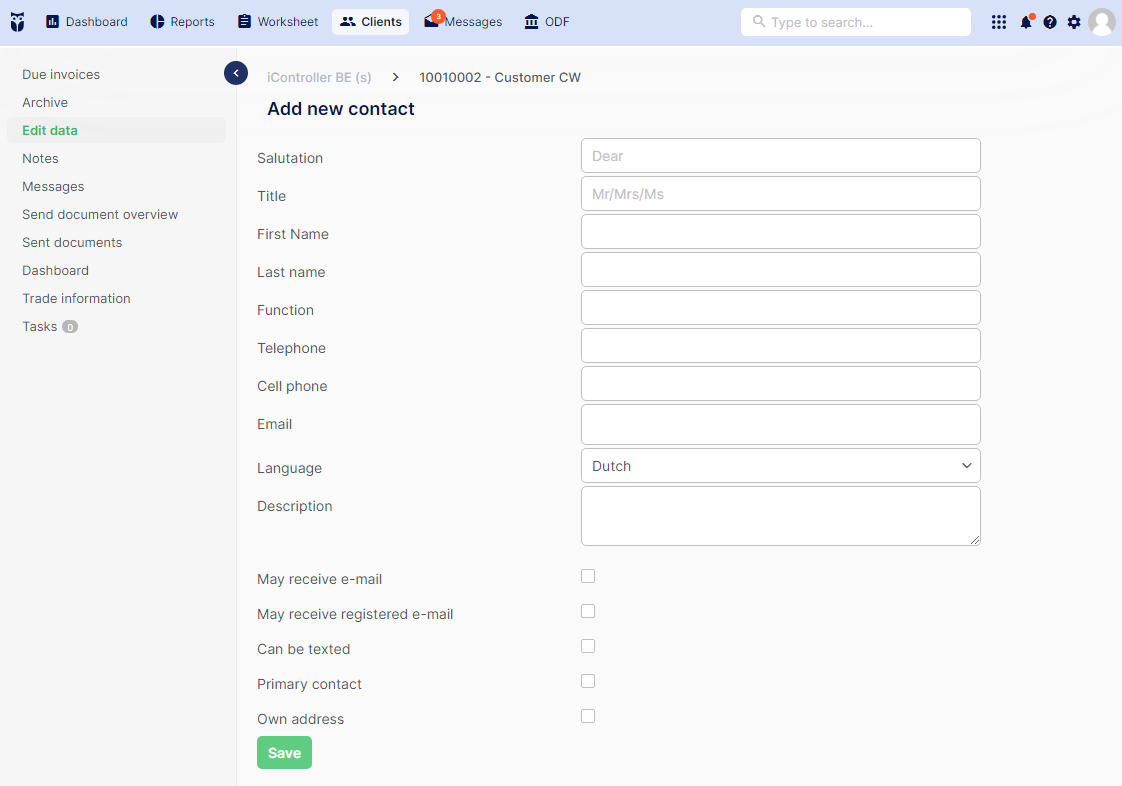1122x786 pixels.
Task: Save the new contact
Action: [284, 753]
